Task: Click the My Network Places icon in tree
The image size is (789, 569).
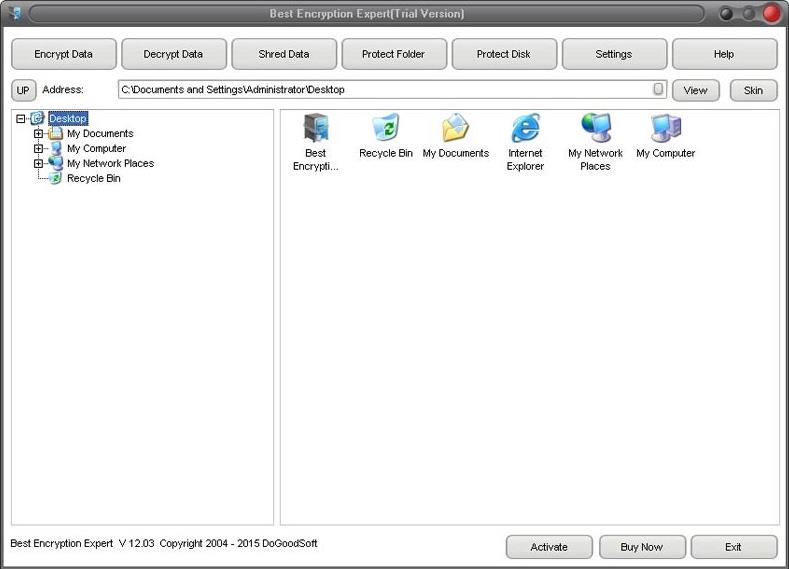Action: (x=55, y=163)
